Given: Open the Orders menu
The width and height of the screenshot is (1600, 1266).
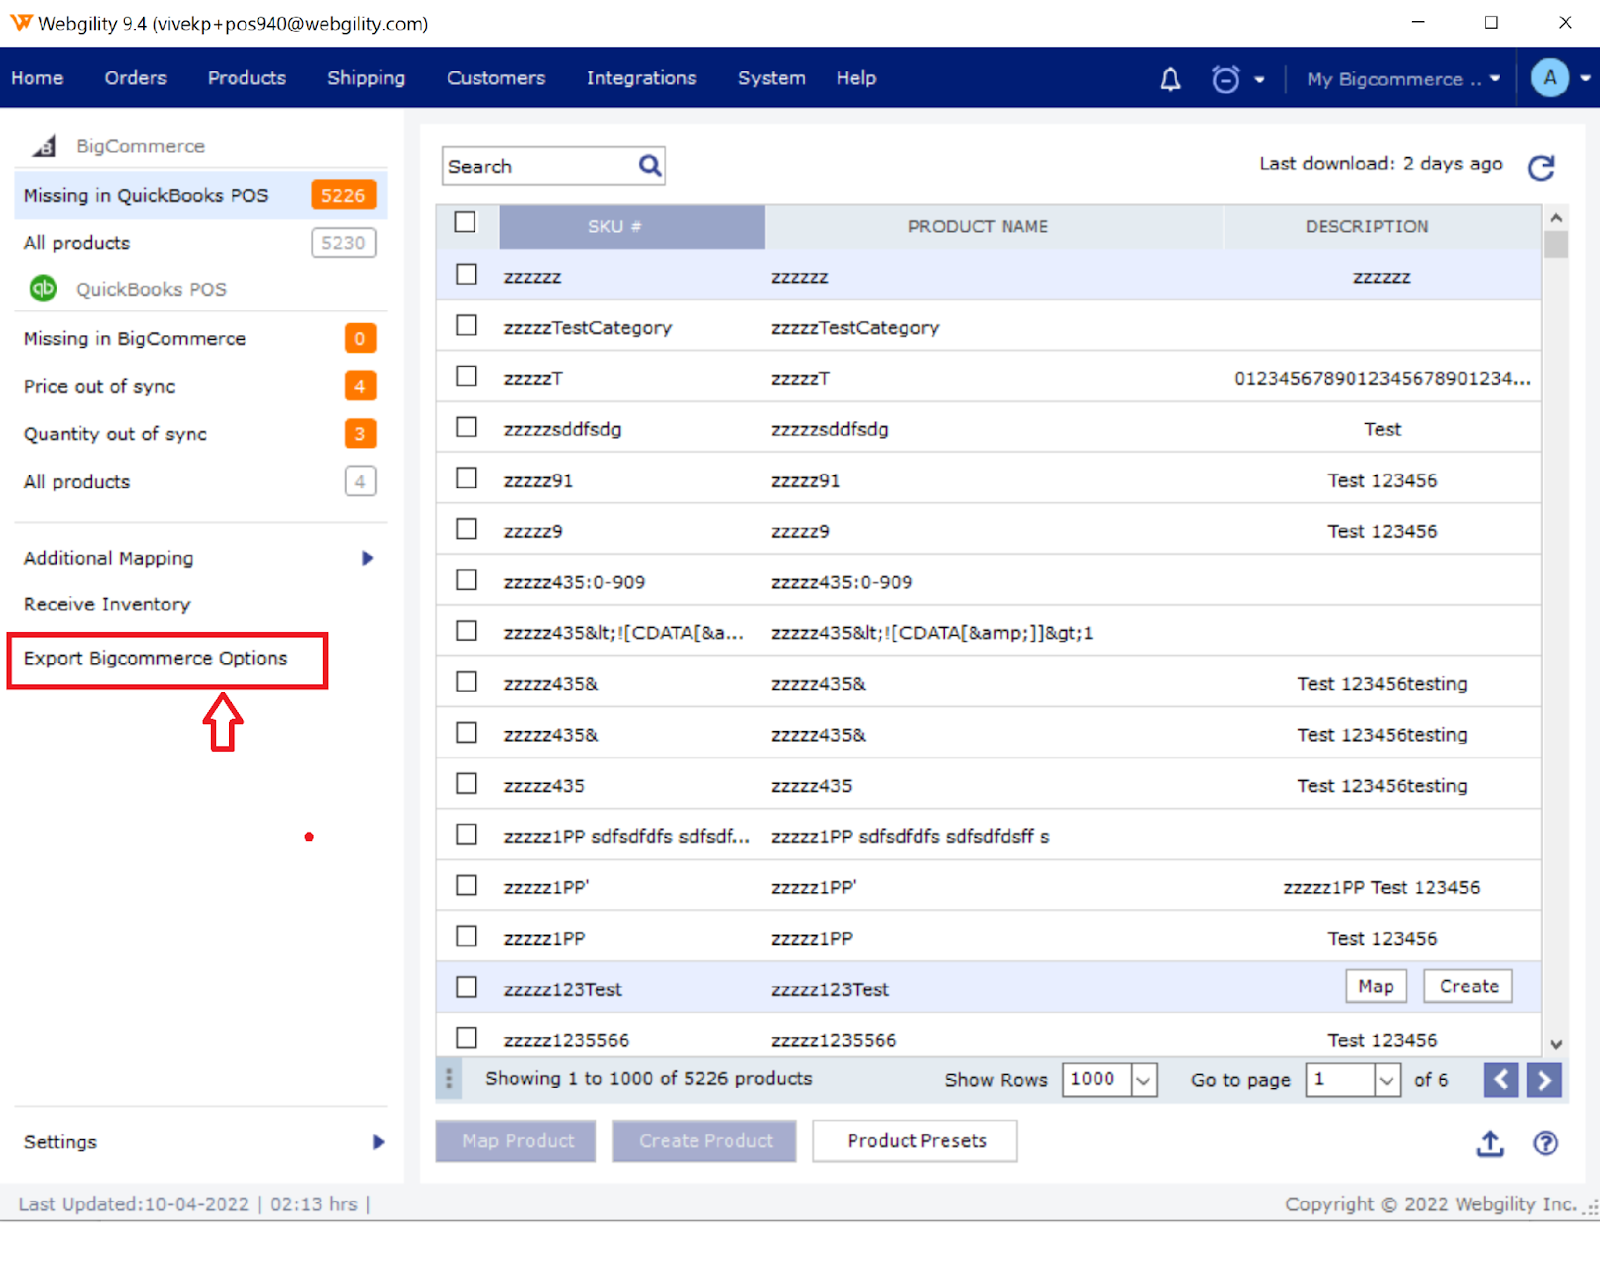Looking at the screenshot, I should 135,78.
